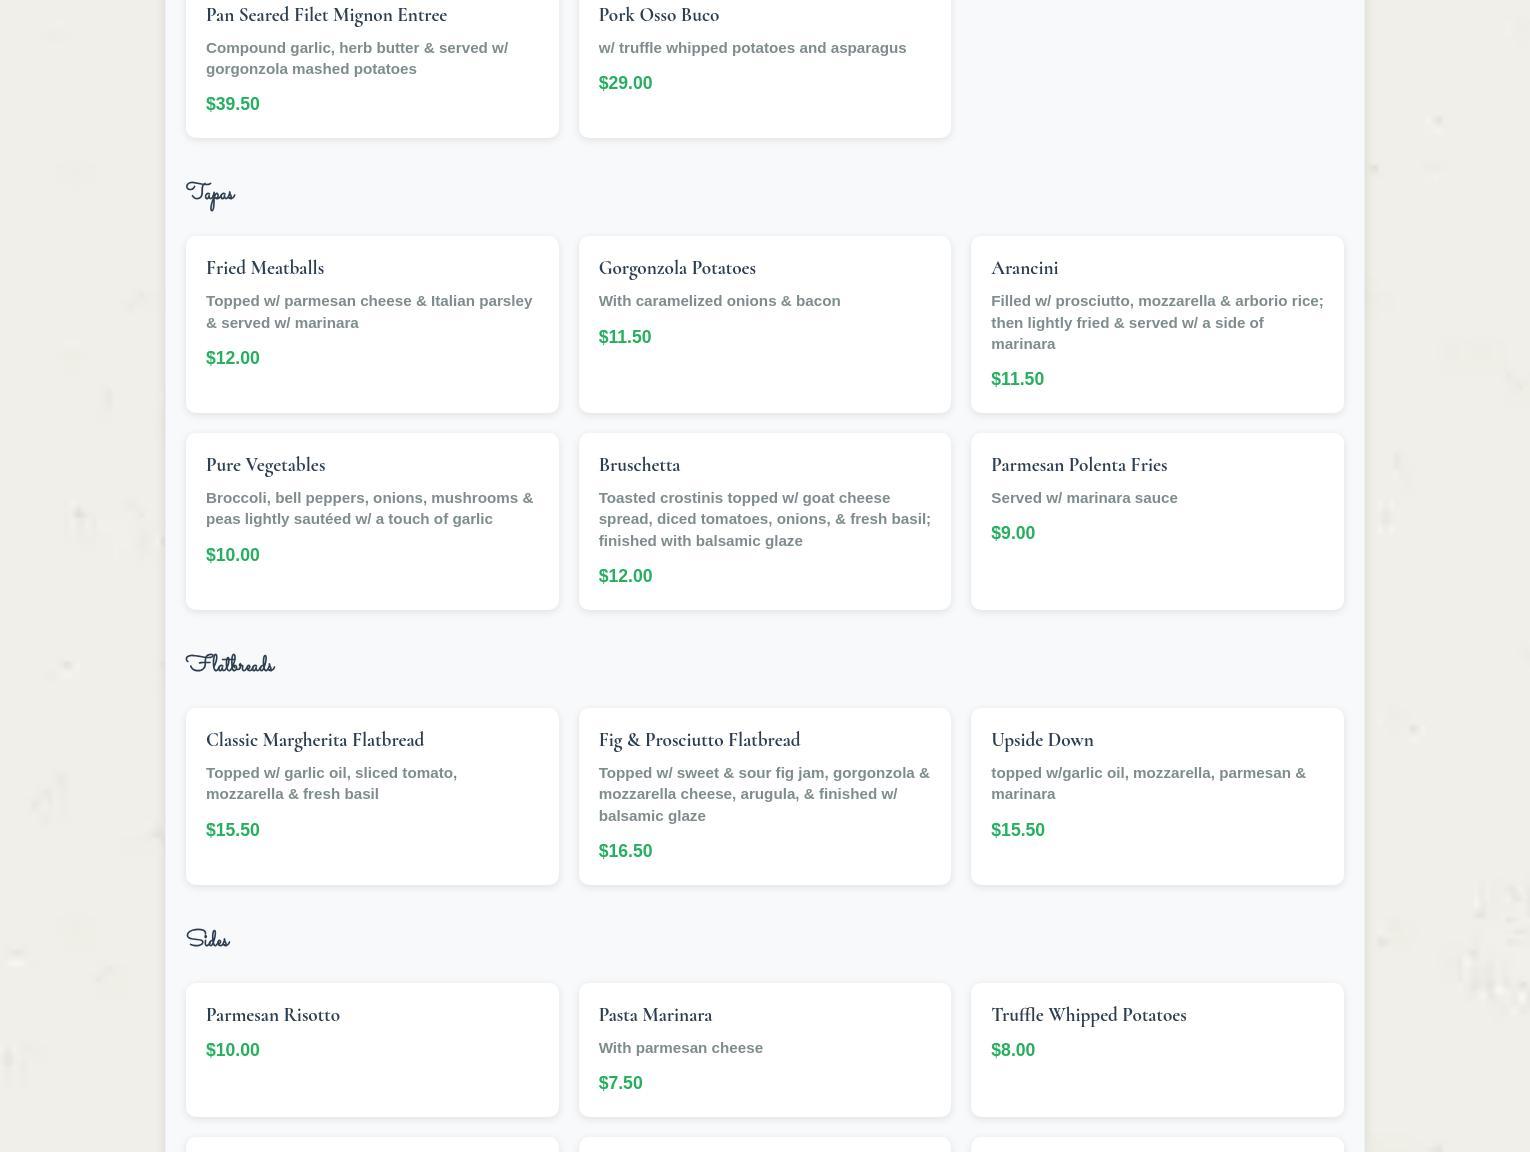The image size is (1530, 1152).
Task: Click the Sides section heading
Action: 208,940
